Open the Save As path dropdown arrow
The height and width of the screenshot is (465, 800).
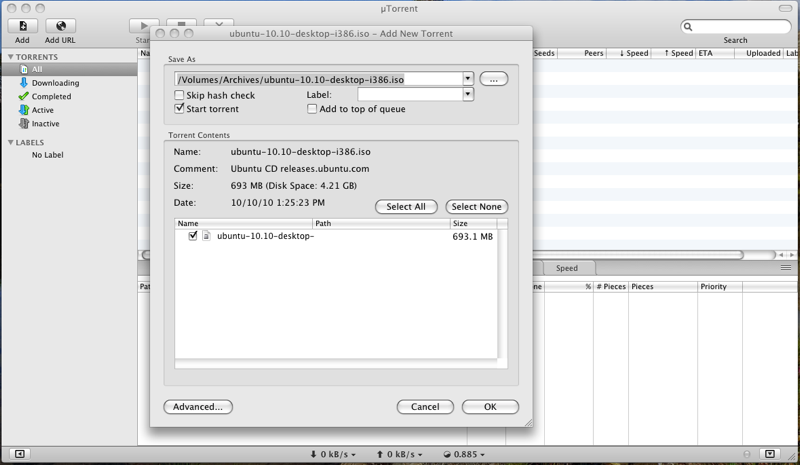pyautogui.click(x=468, y=79)
